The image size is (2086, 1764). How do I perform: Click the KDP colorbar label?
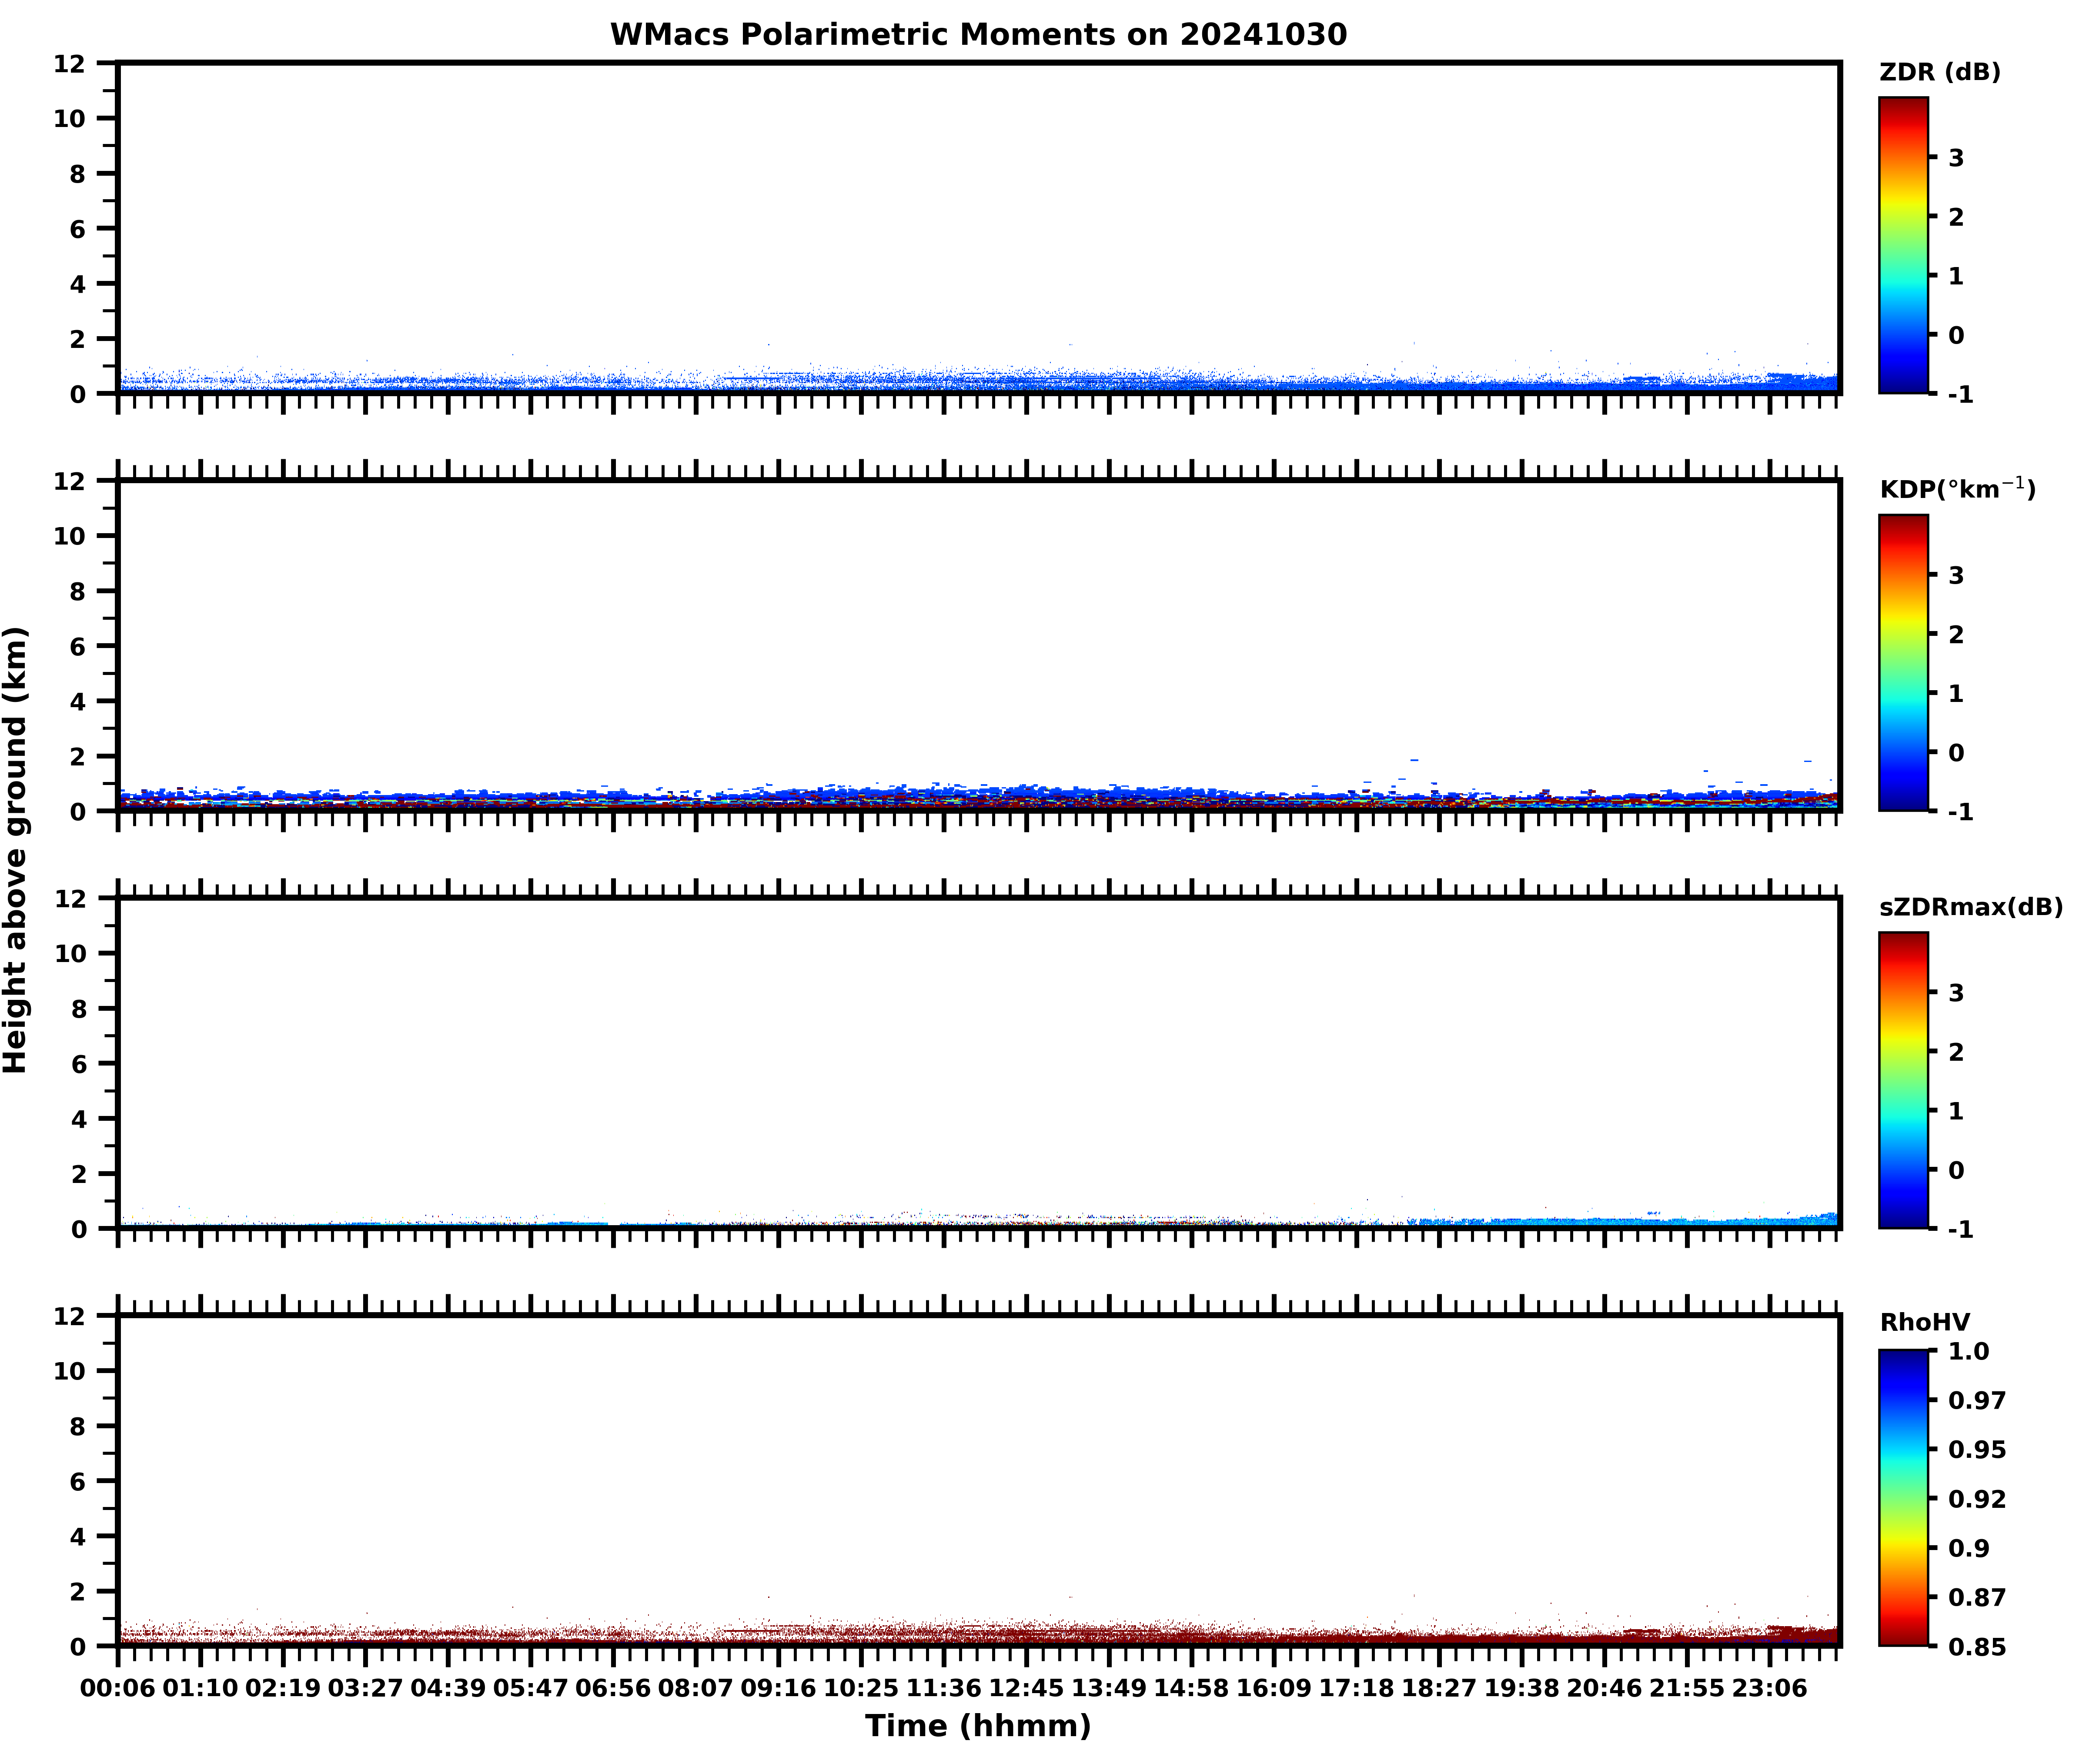click(1956, 489)
